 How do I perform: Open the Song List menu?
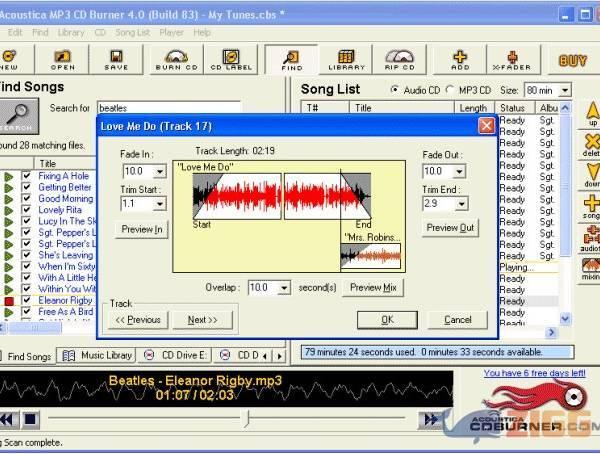pyautogui.click(x=132, y=33)
